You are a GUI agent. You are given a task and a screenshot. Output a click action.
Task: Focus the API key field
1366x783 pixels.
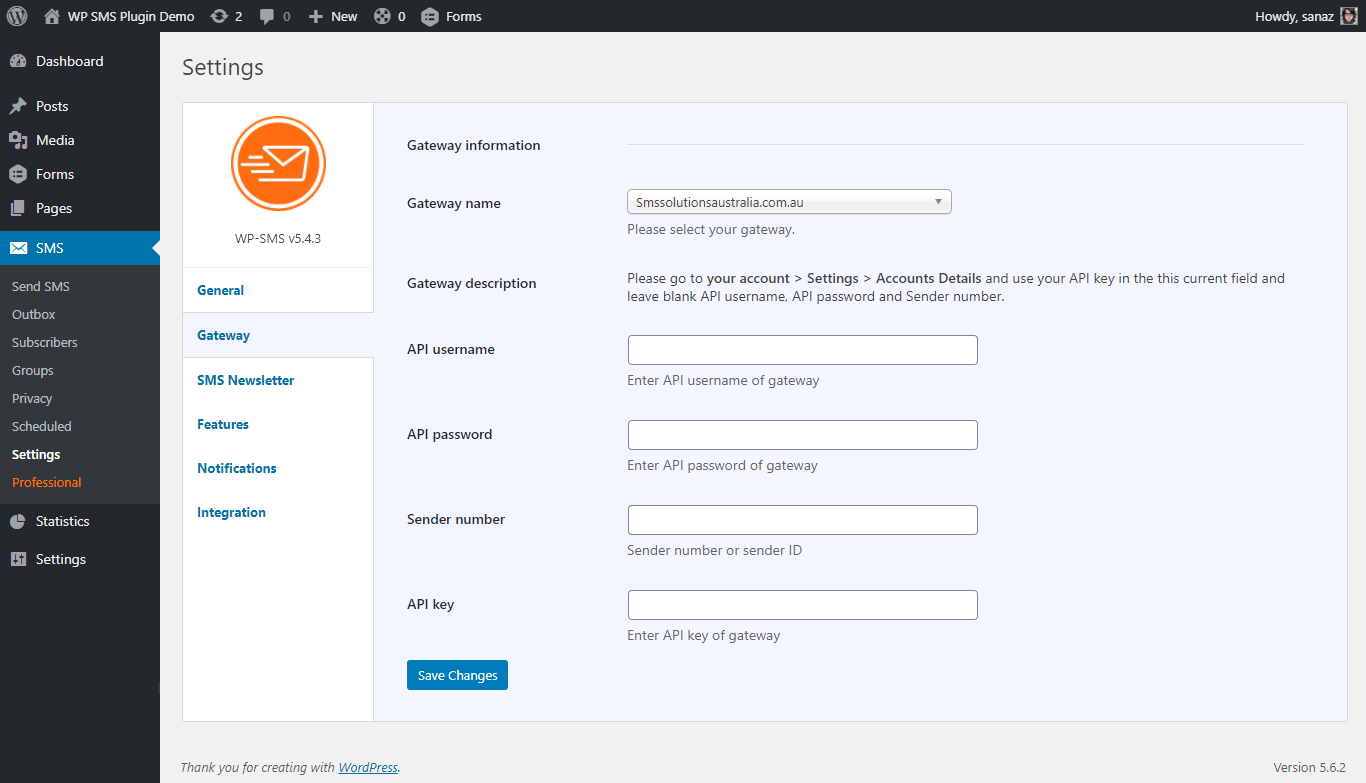pyautogui.click(x=803, y=605)
